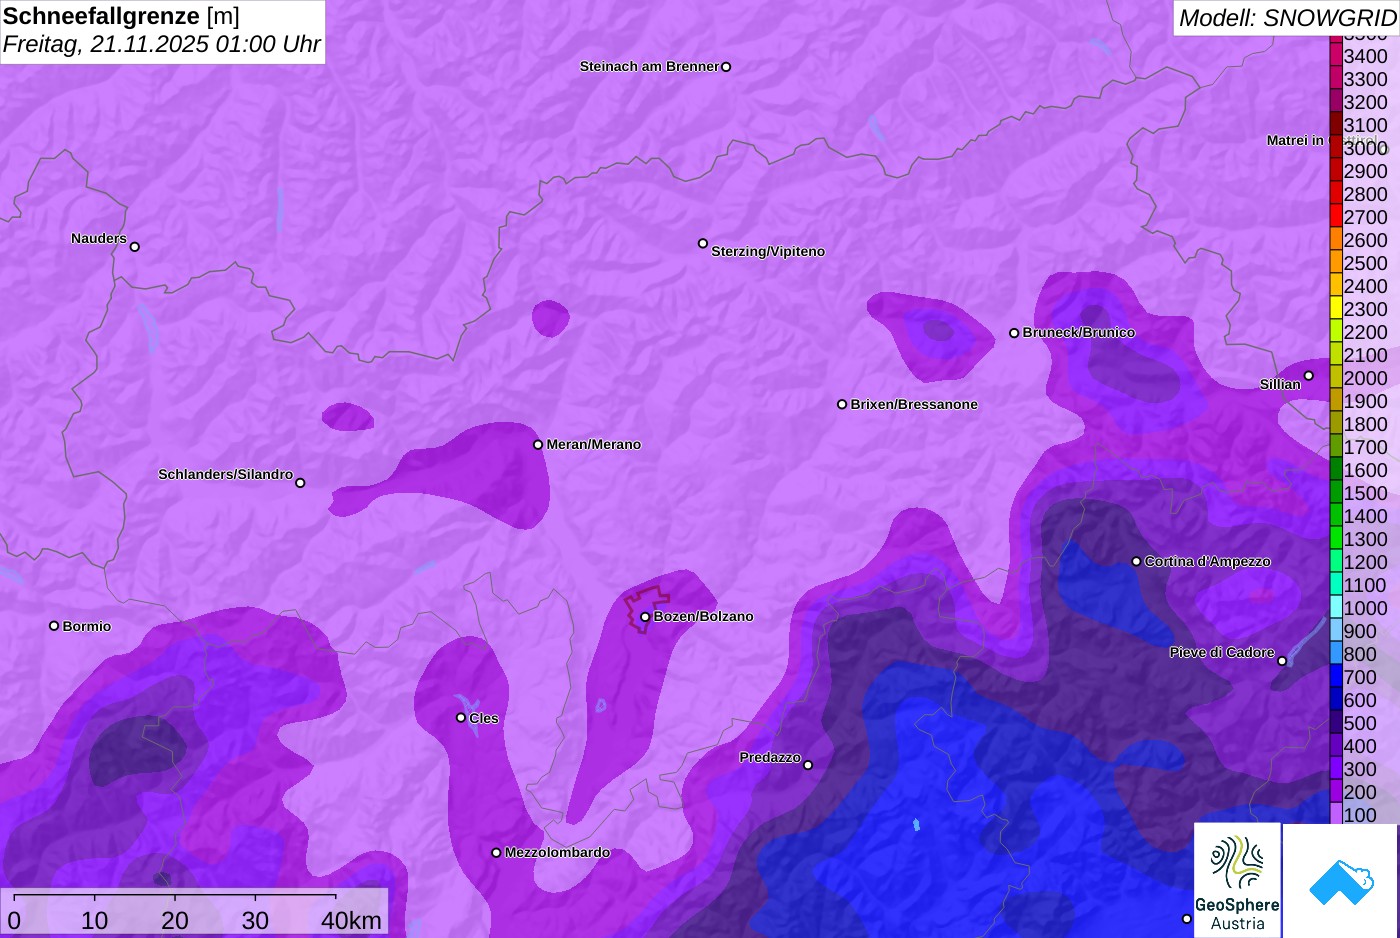The image size is (1400, 938).
Task: Click the date Freitag, 21.11.2025 01:00 Uhr
Action: click(162, 44)
